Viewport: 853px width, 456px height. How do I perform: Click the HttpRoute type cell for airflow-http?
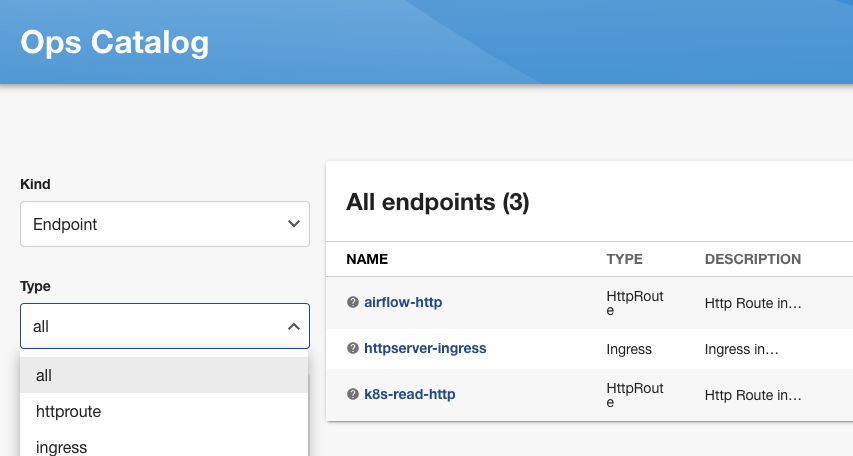635,303
